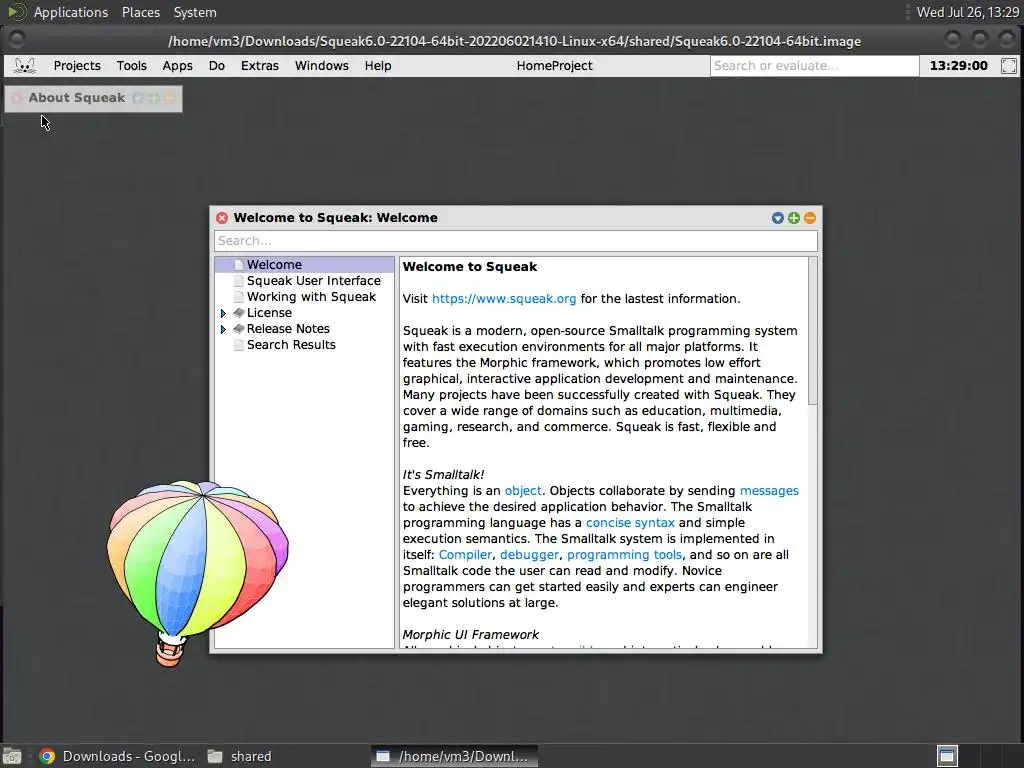Open the Tools menu
This screenshot has height=768, width=1024.
[131, 65]
